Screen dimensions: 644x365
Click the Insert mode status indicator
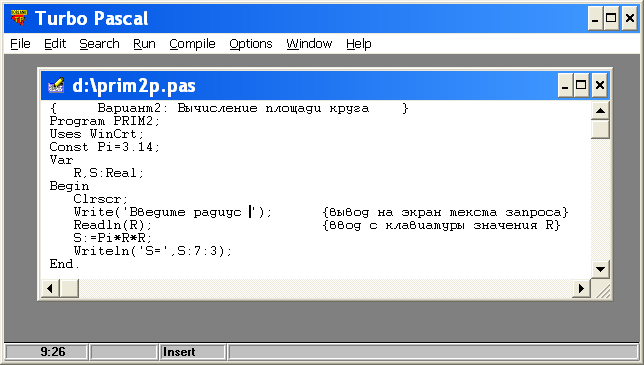coord(193,352)
